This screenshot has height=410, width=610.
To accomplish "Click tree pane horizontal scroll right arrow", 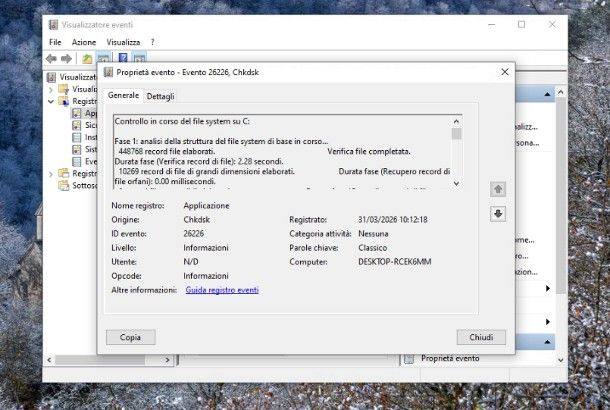I will tap(168, 360).
